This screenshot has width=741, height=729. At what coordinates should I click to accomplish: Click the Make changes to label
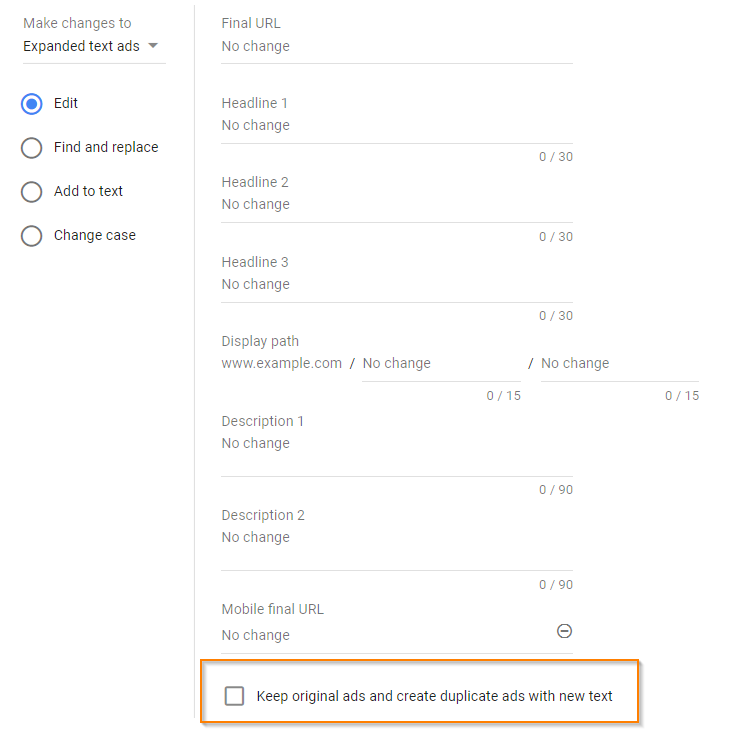(78, 23)
